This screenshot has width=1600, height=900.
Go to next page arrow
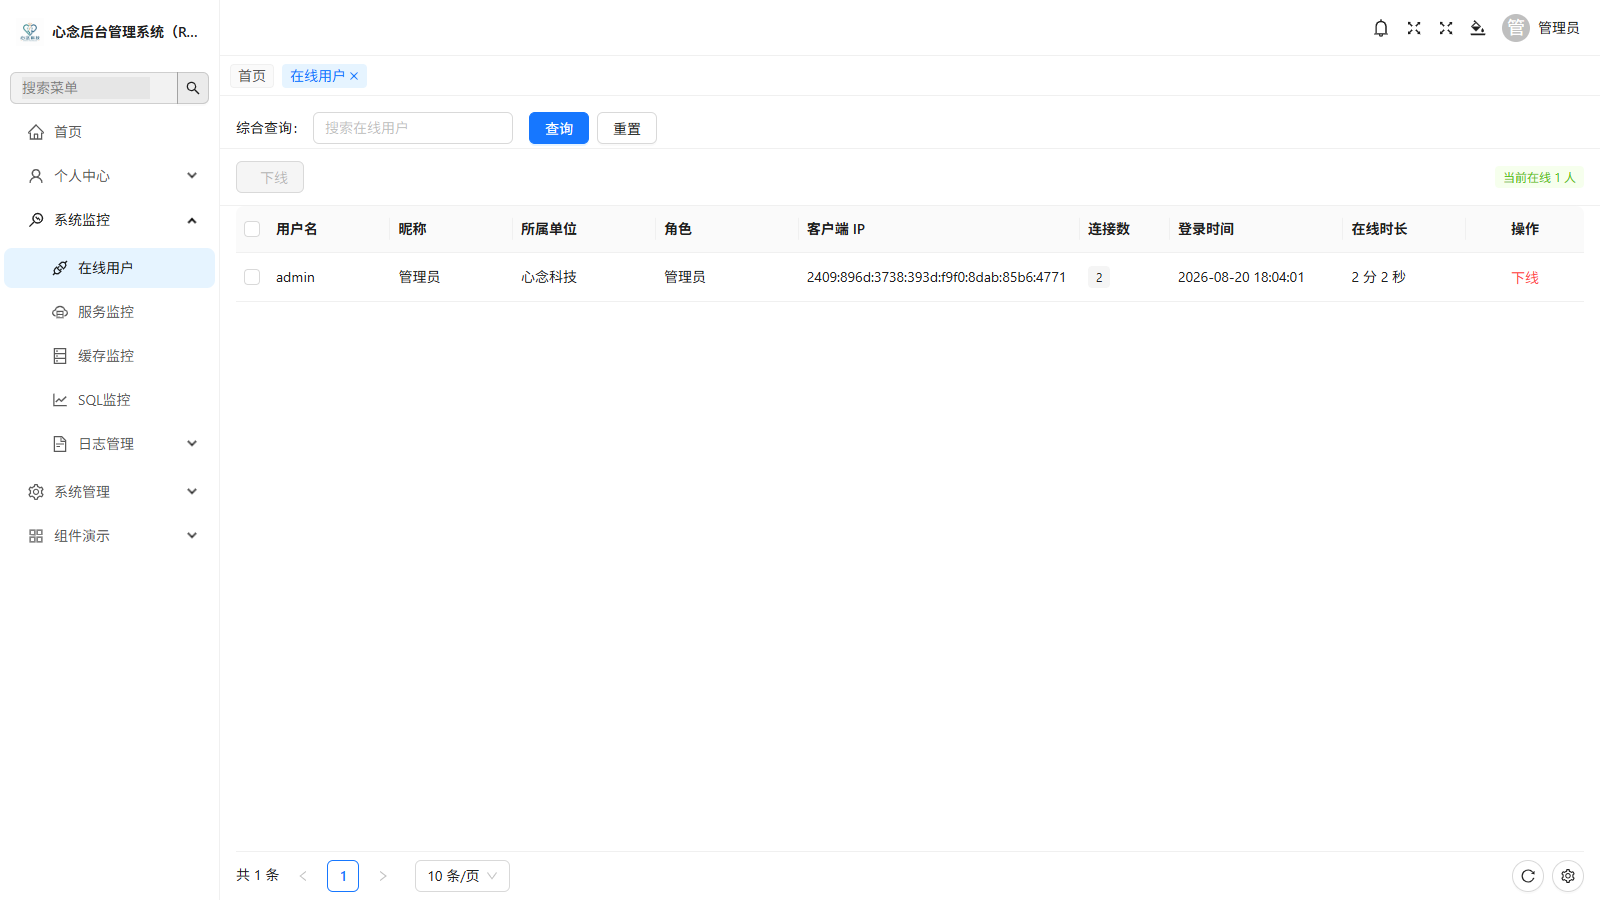[383, 876]
